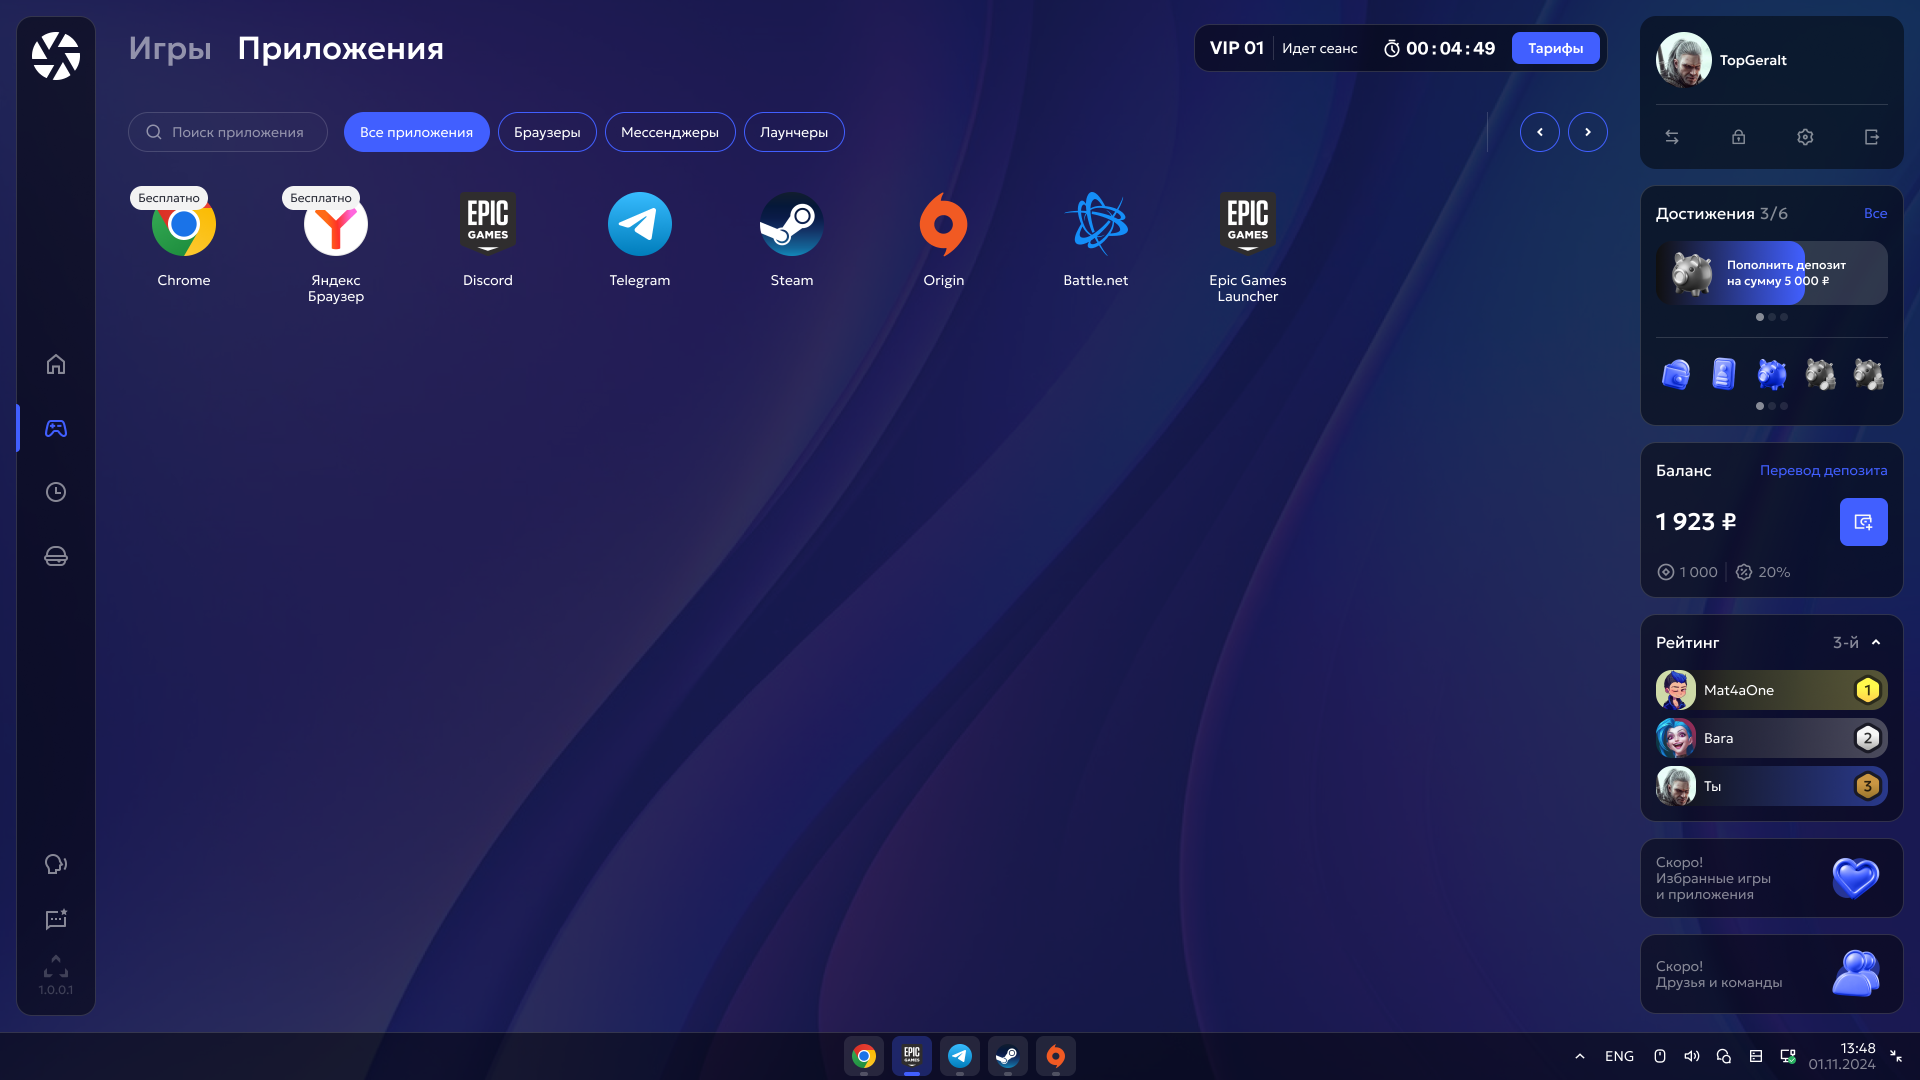The image size is (1920, 1080).
Task: Click the Поиск приложения search field
Action: [236, 132]
